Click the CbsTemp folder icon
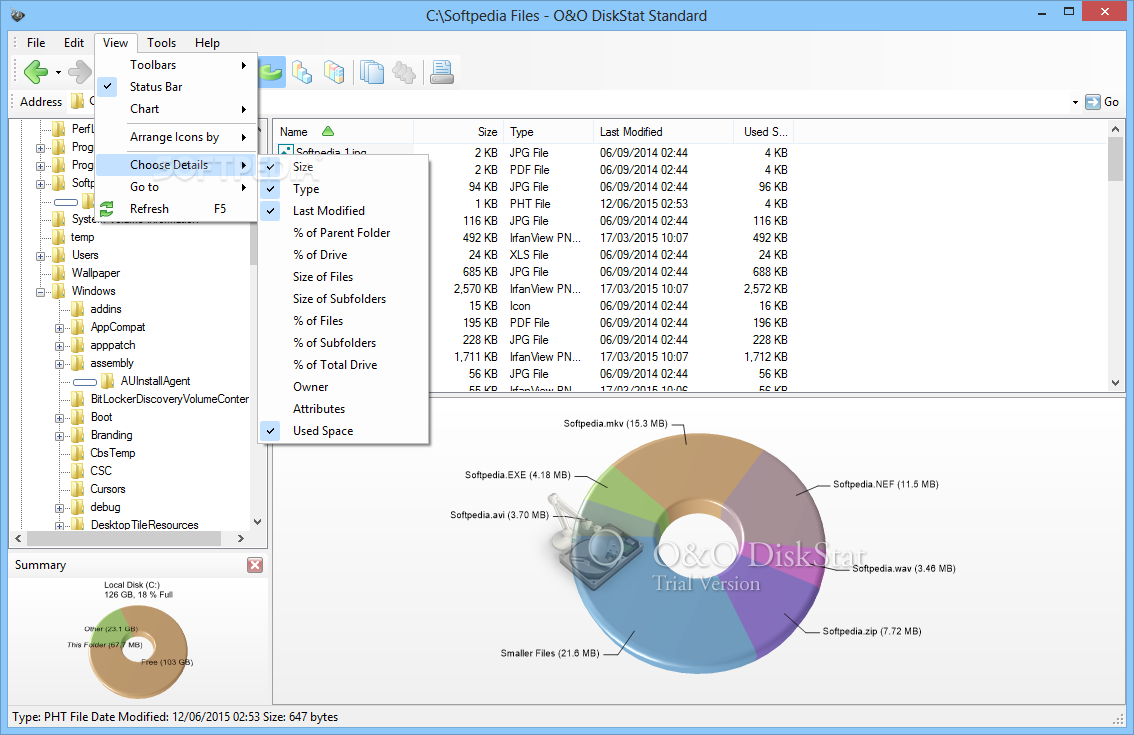Image resolution: width=1134 pixels, height=735 pixels. pos(78,453)
